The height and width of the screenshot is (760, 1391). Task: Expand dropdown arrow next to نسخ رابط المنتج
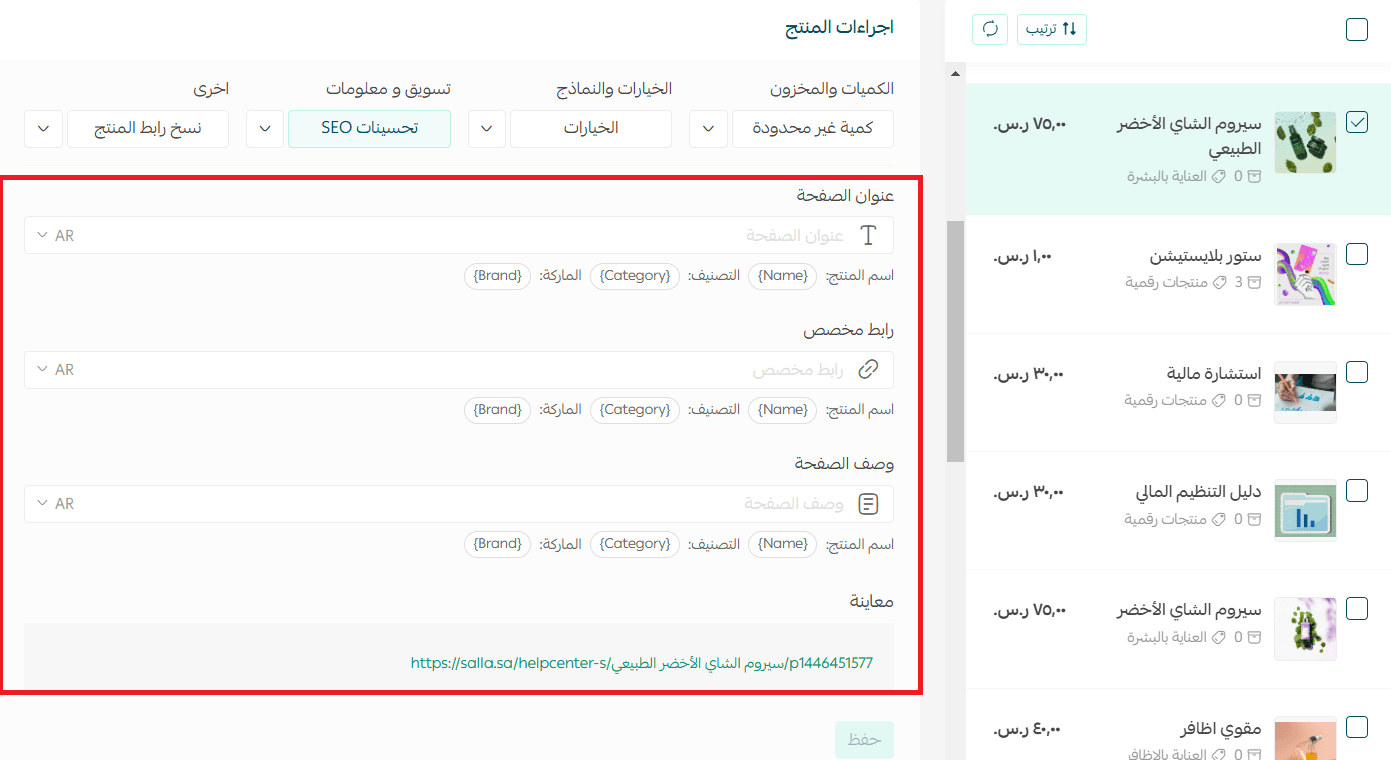[x=43, y=129]
